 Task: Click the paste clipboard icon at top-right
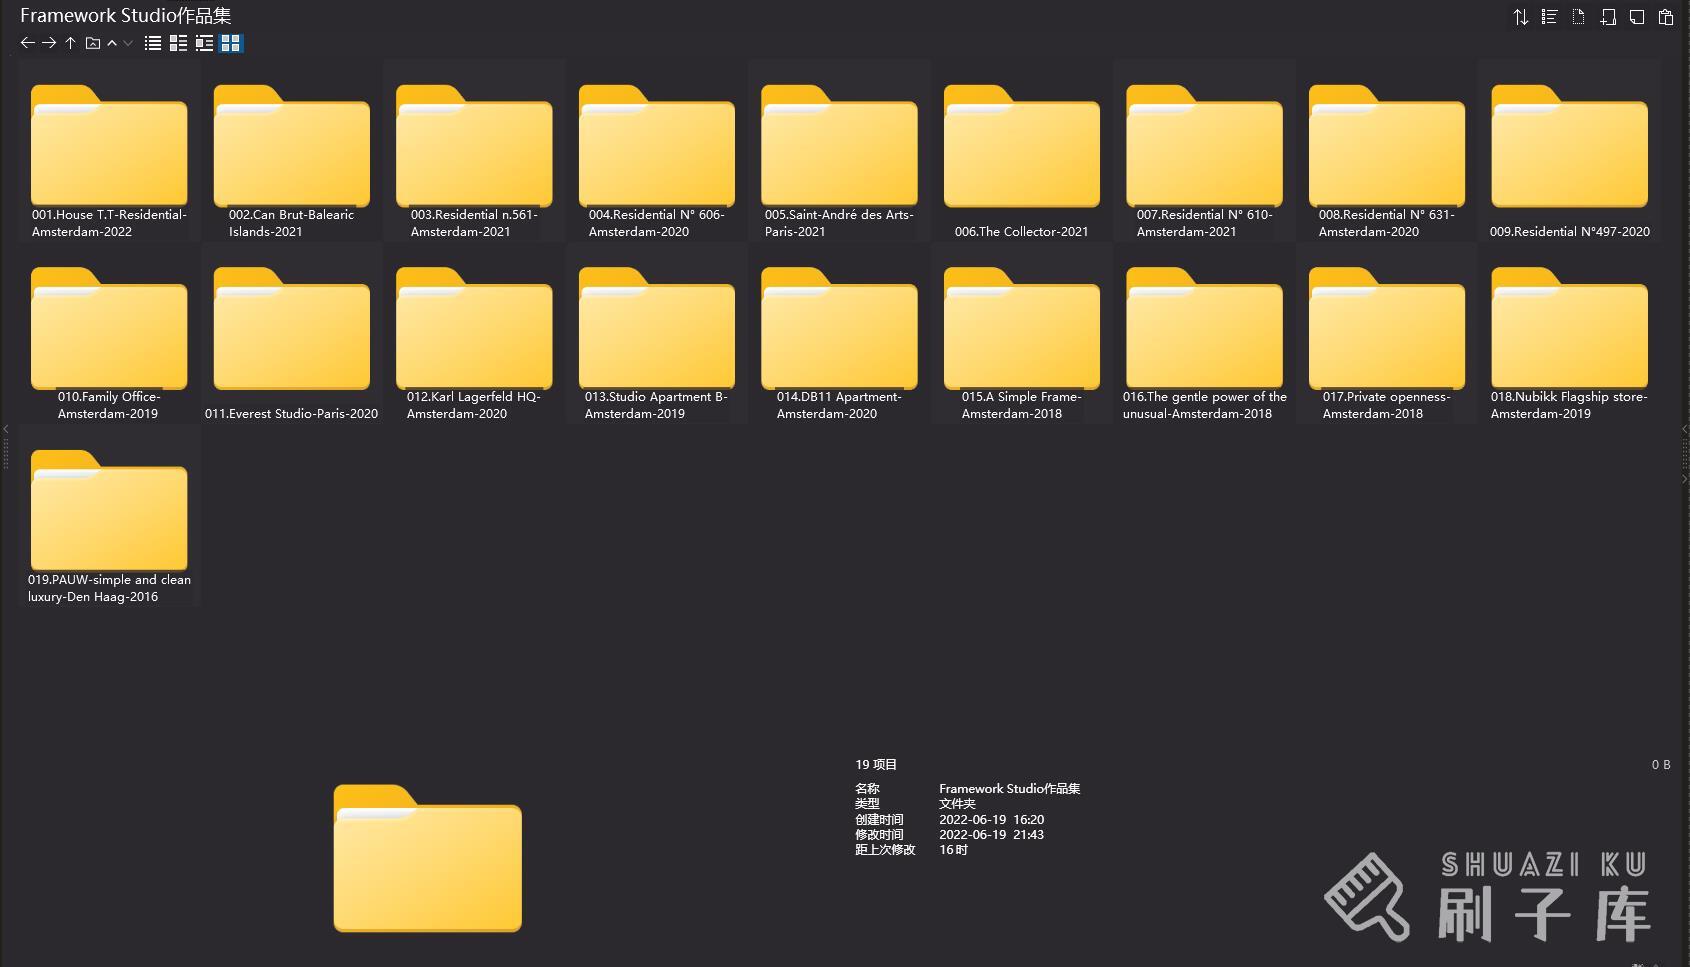pos(1664,17)
